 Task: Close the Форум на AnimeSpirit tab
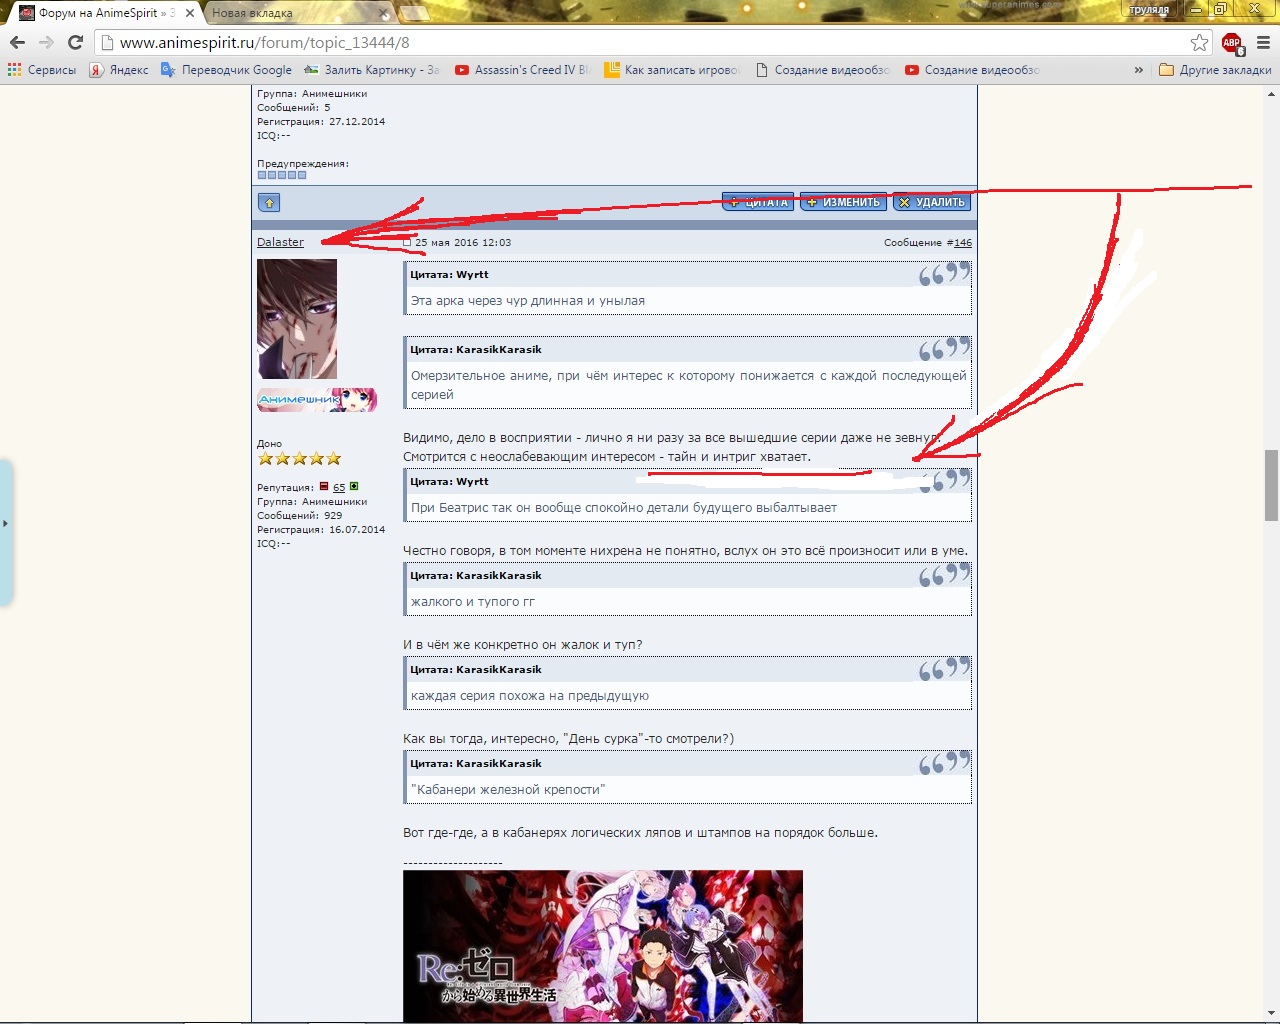pos(190,13)
